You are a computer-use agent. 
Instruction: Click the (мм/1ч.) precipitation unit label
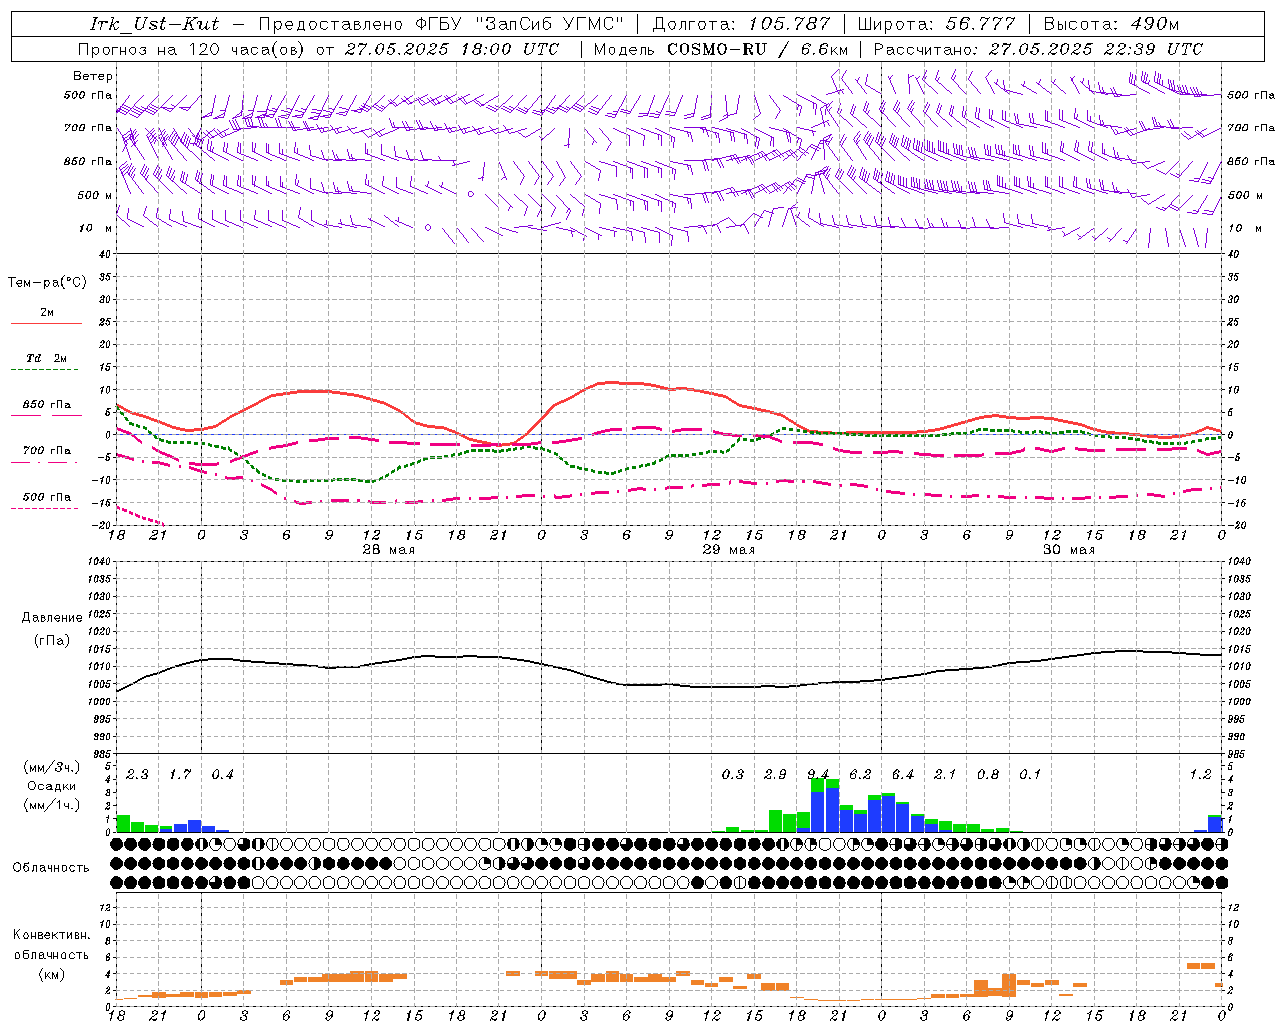[51, 804]
